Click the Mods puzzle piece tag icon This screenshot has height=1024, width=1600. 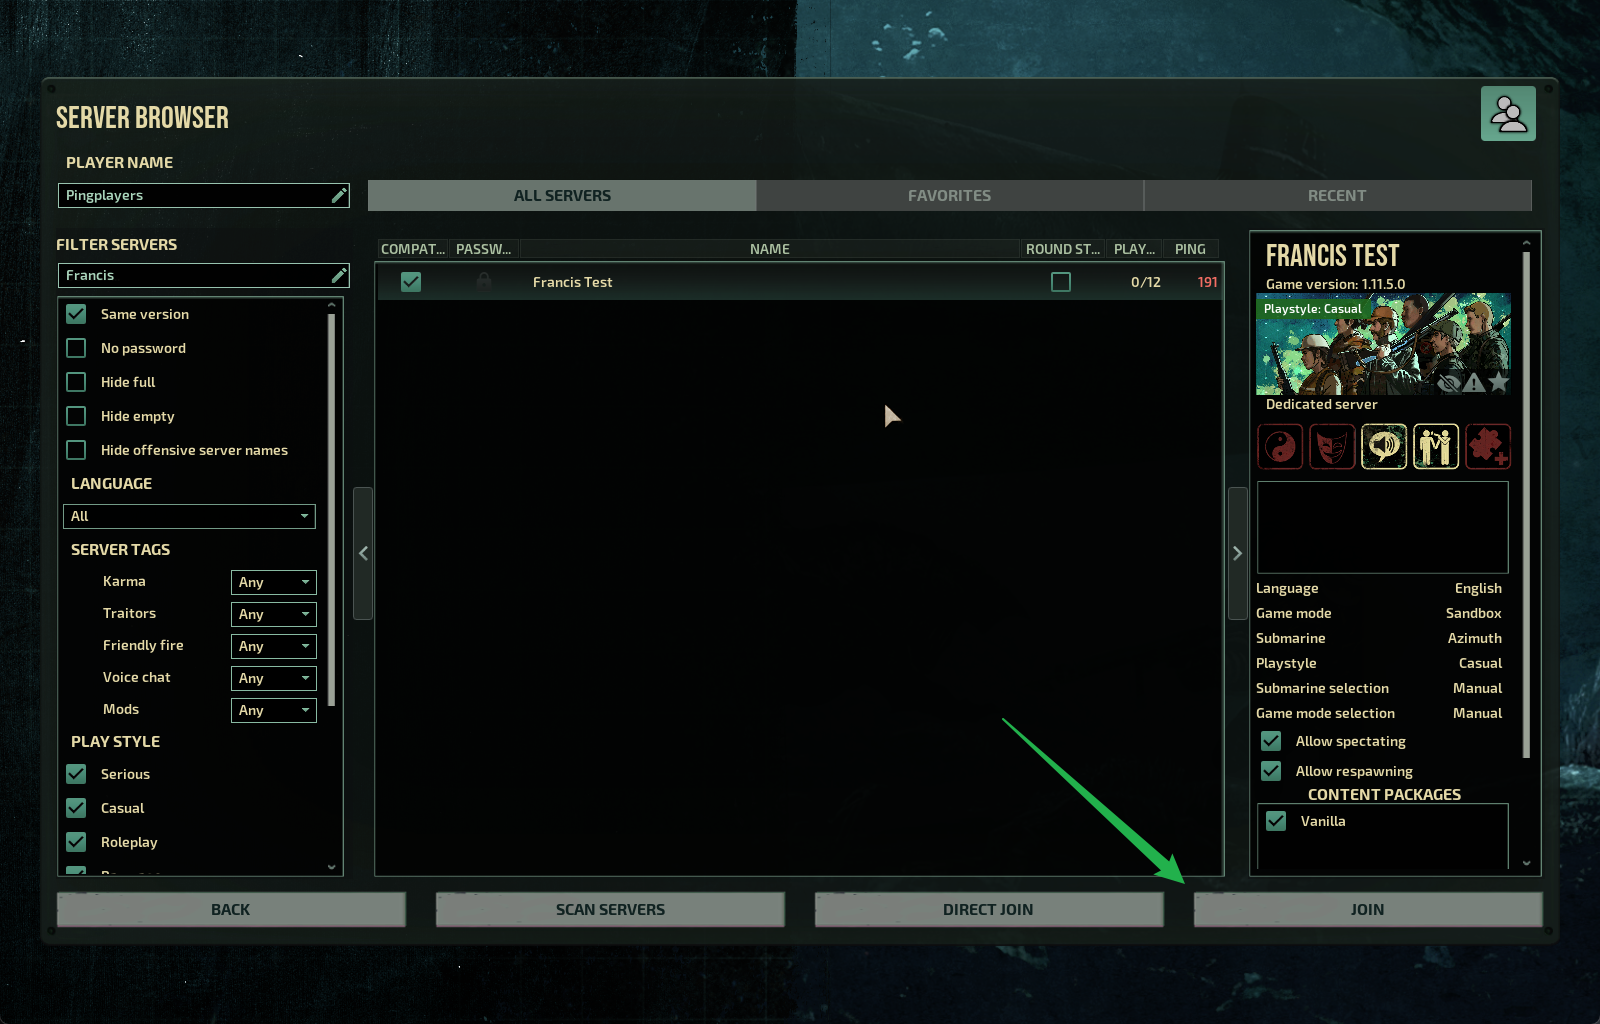click(1488, 447)
